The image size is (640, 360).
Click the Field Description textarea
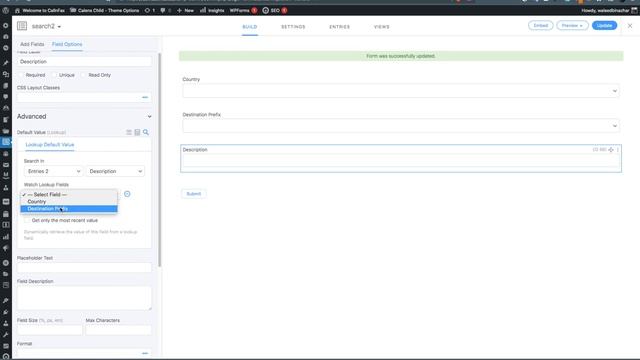84,298
